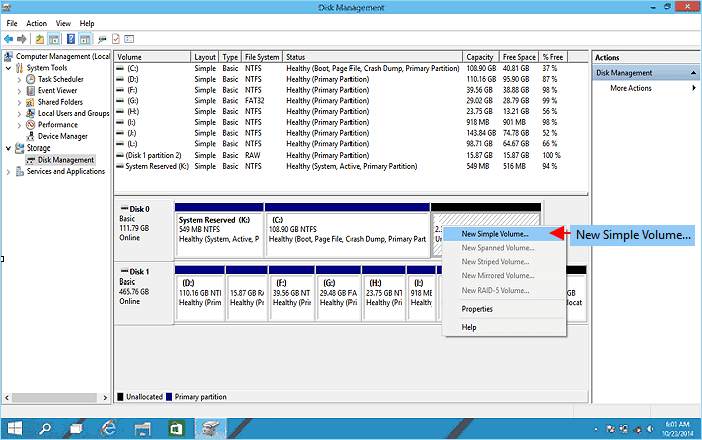The image size is (702, 440).
Task: Open Shared Folders in the console tree
Action: (x=60, y=102)
